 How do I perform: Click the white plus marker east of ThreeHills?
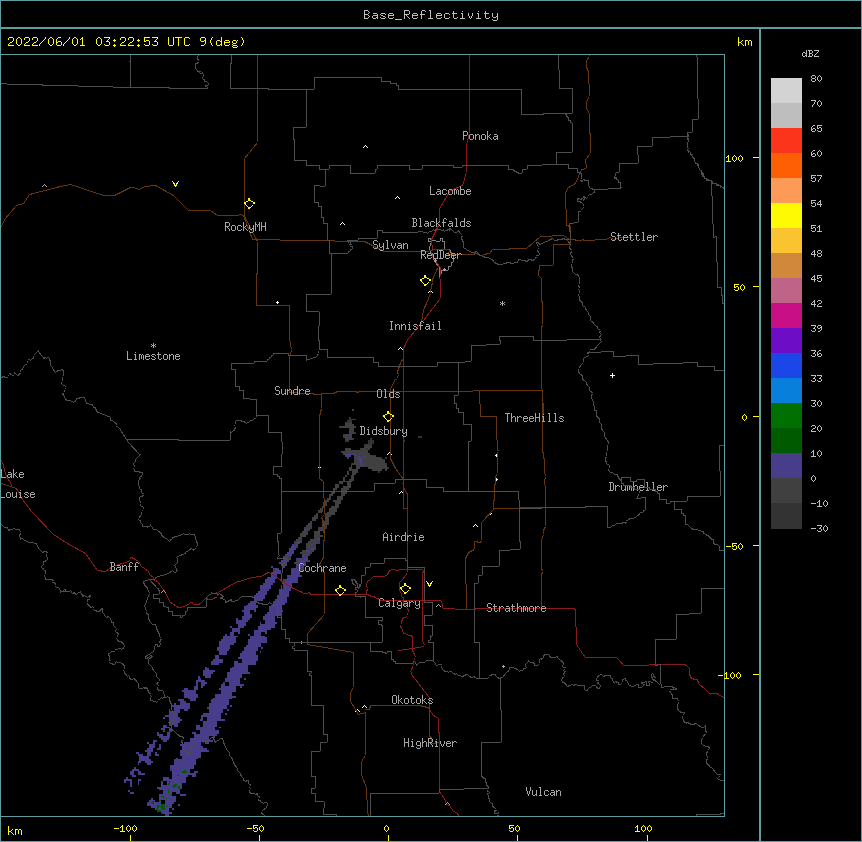612,375
